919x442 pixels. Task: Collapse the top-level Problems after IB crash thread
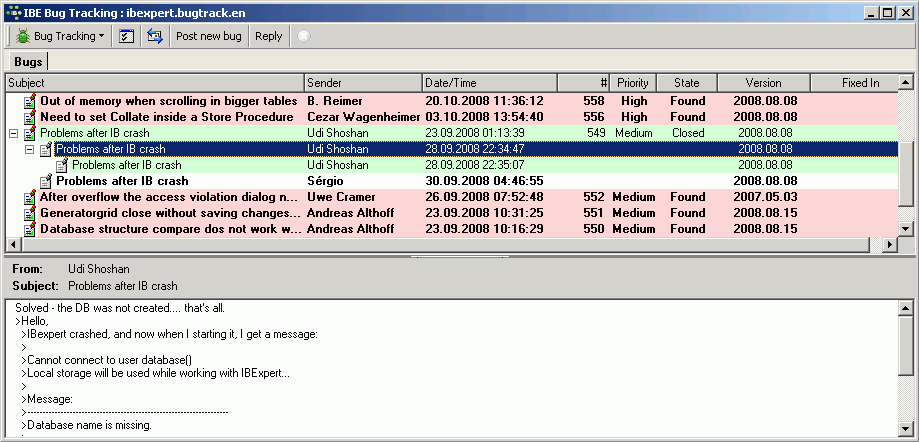pyautogui.click(x=13, y=134)
